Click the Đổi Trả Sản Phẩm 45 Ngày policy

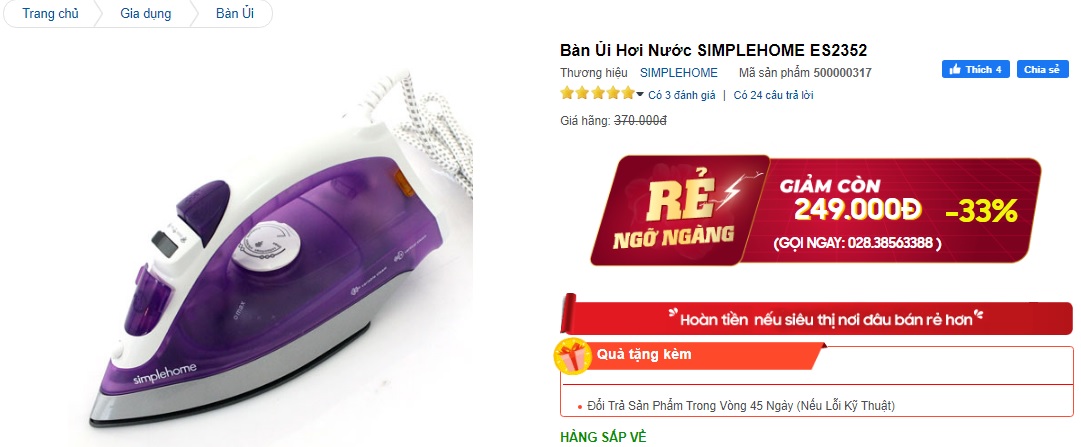click(741, 406)
